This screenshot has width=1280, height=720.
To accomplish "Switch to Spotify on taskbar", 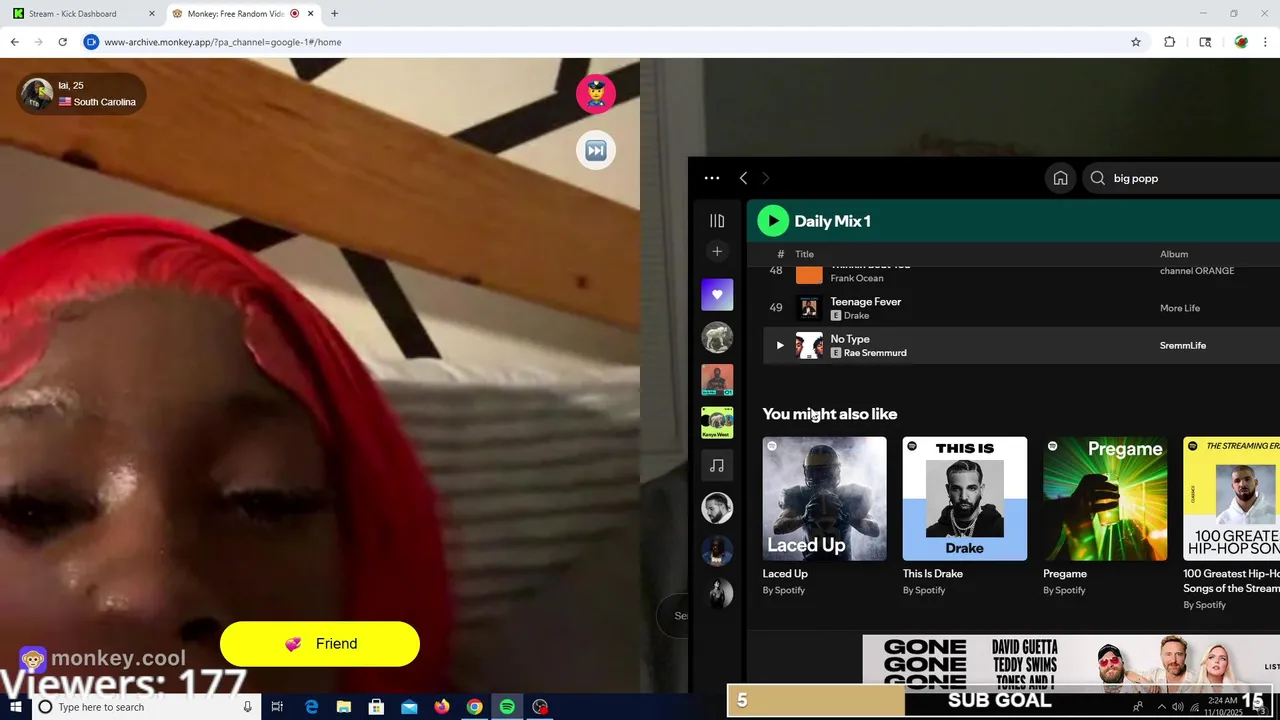I will pos(508,707).
